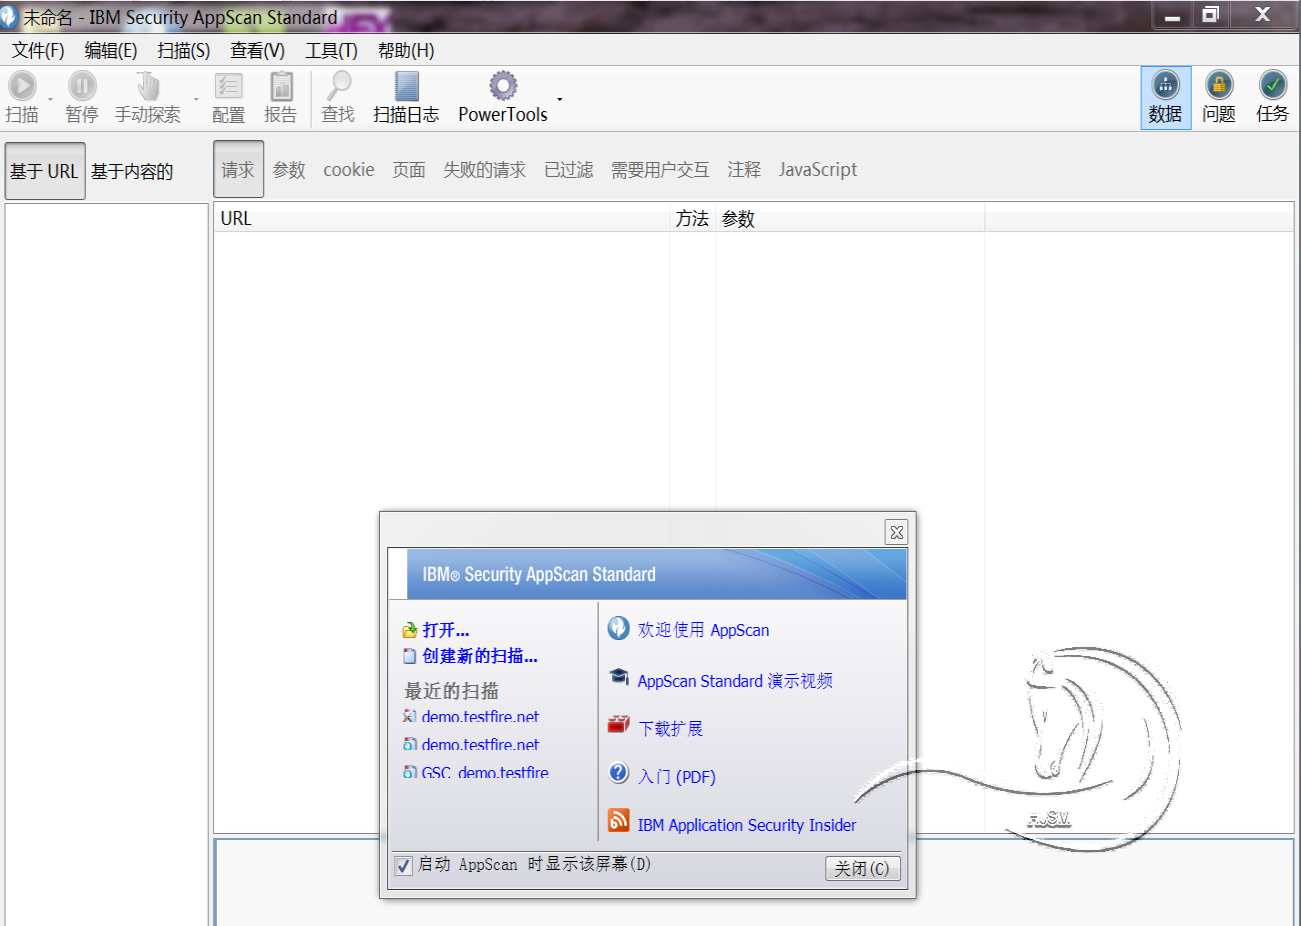Open the 配置 configuration icon

coord(229,86)
